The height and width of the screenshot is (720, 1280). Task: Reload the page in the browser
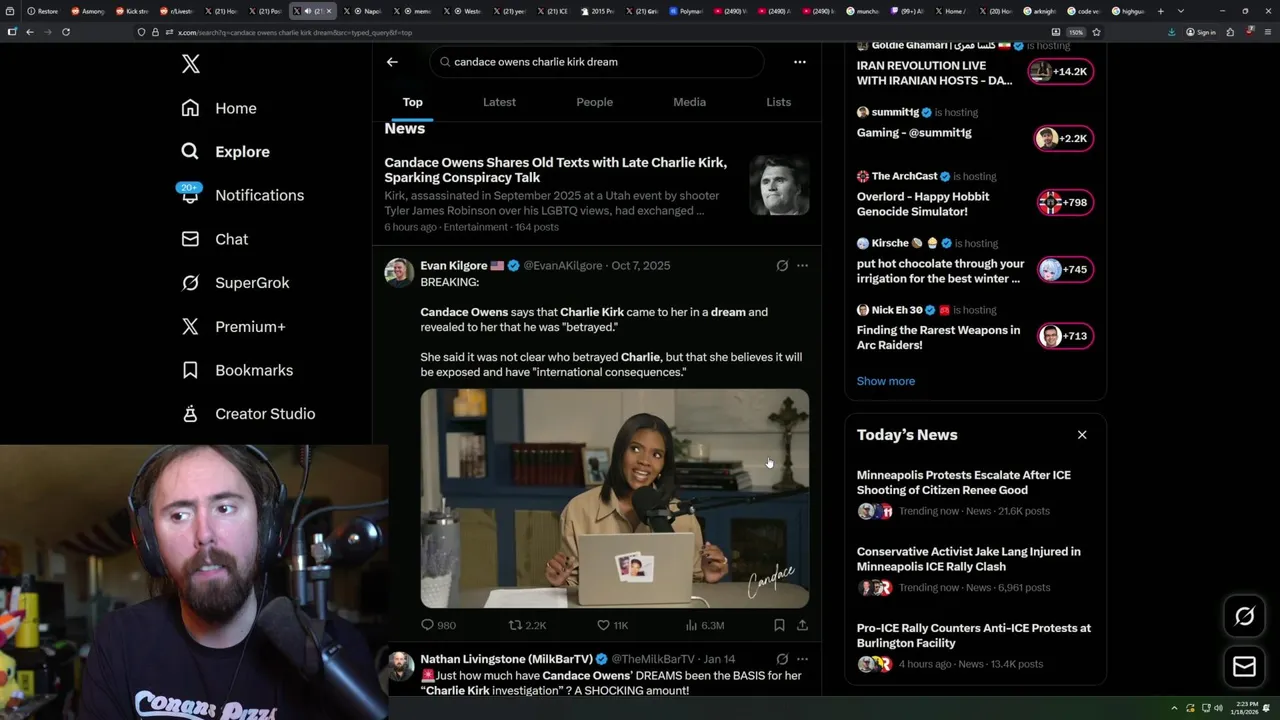[x=66, y=32]
